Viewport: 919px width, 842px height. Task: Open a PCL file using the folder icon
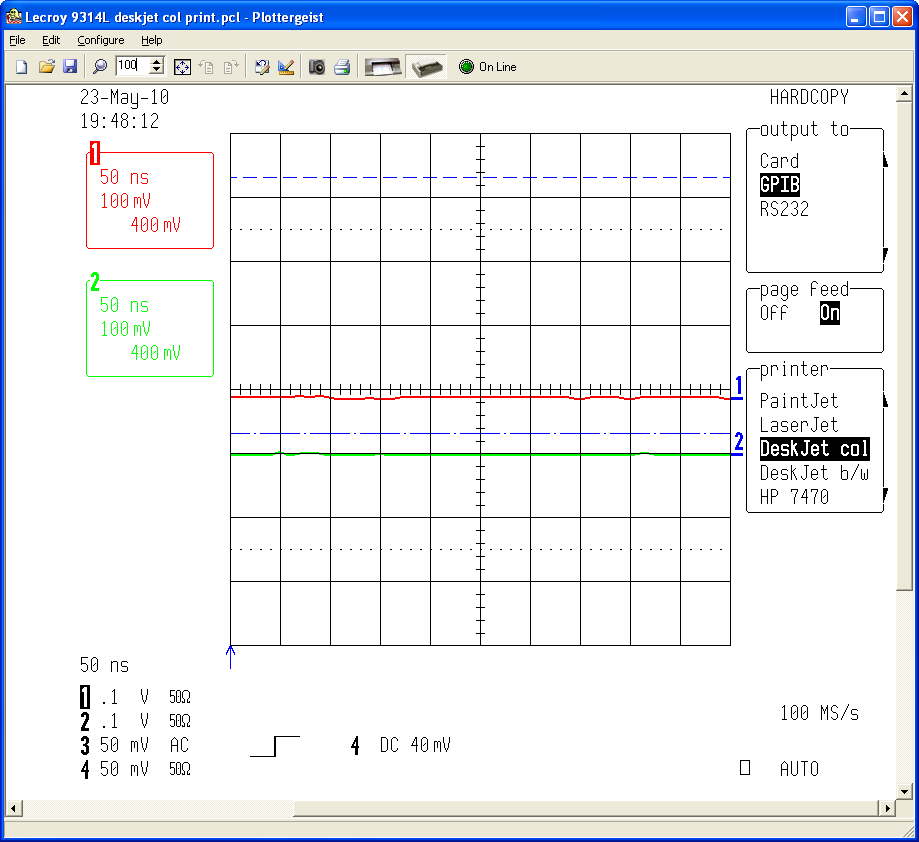click(47, 66)
